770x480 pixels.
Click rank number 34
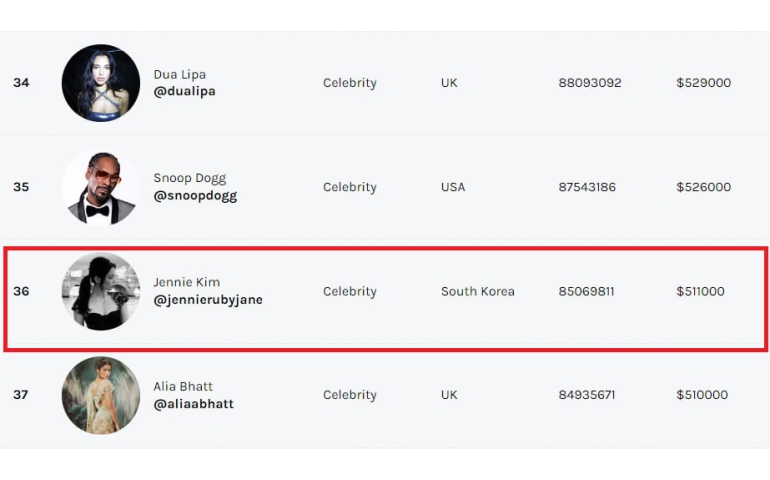21,83
